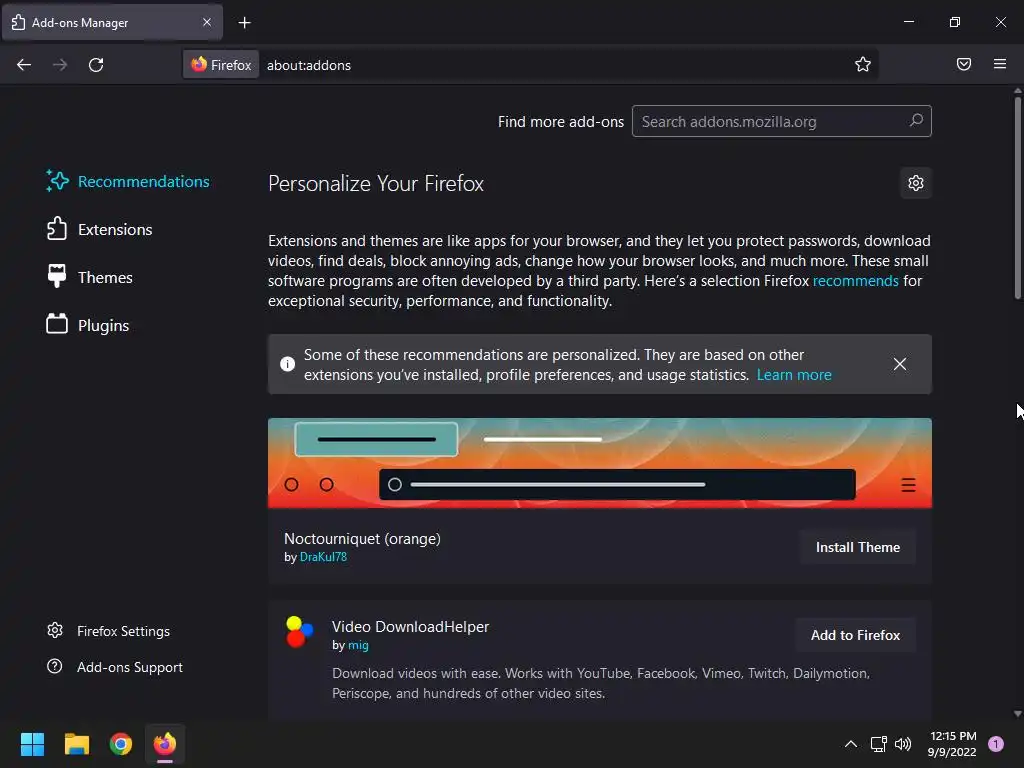Click the Video DownloadHelper icon
The height and width of the screenshot is (768, 1024).
click(300, 632)
